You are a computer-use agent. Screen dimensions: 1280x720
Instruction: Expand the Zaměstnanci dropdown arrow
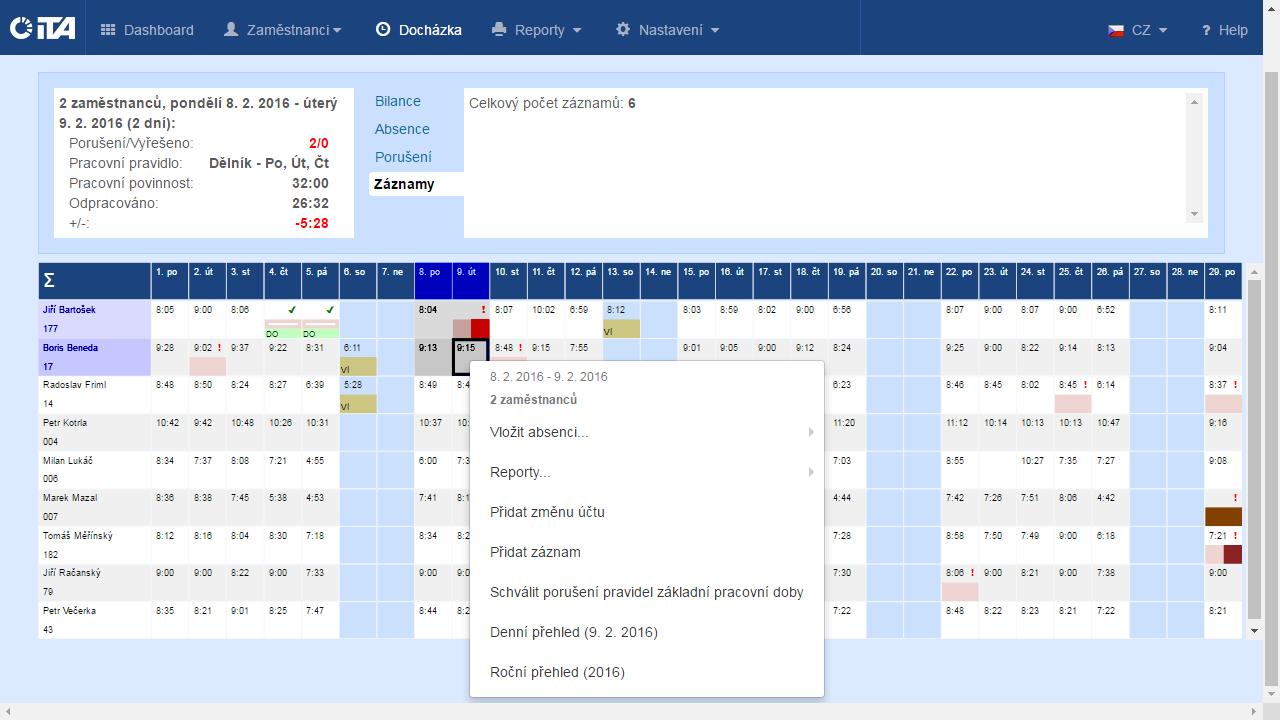pyautogui.click(x=337, y=31)
